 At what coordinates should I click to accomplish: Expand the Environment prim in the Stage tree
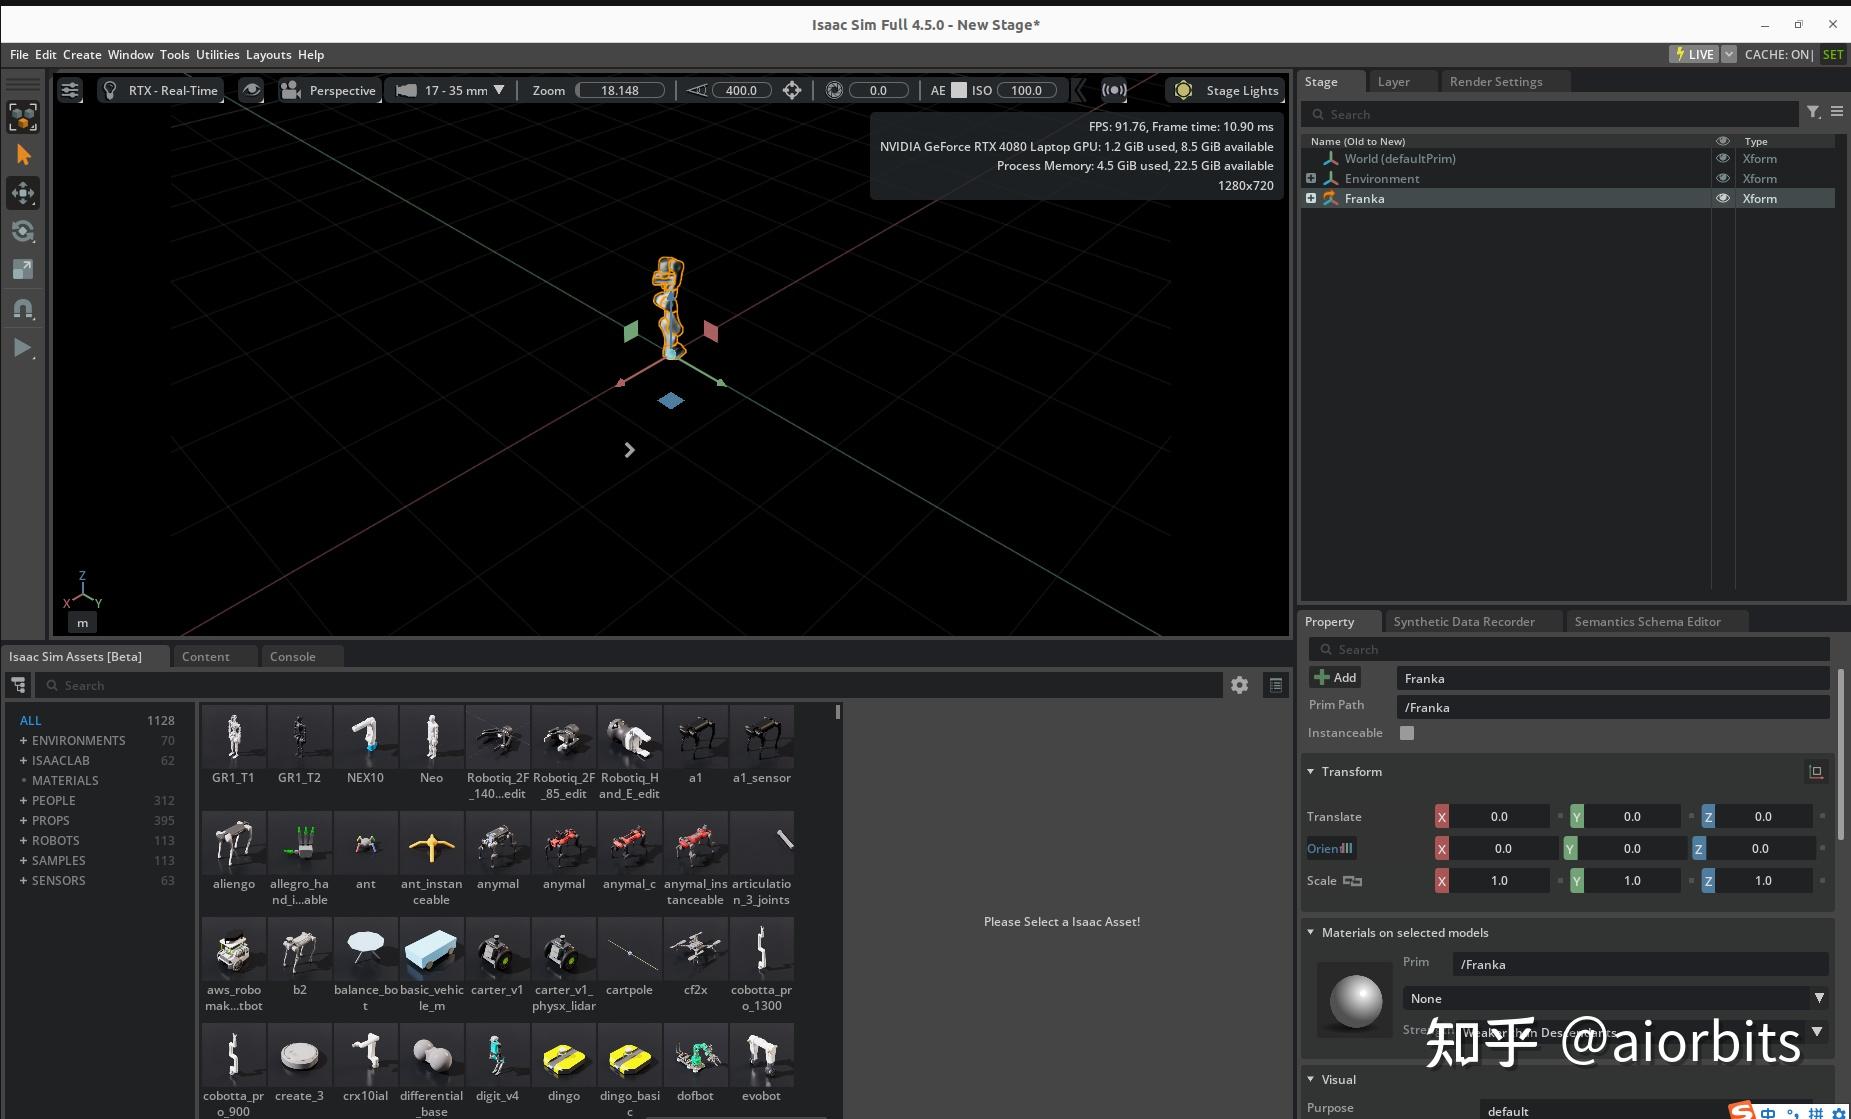point(1311,178)
